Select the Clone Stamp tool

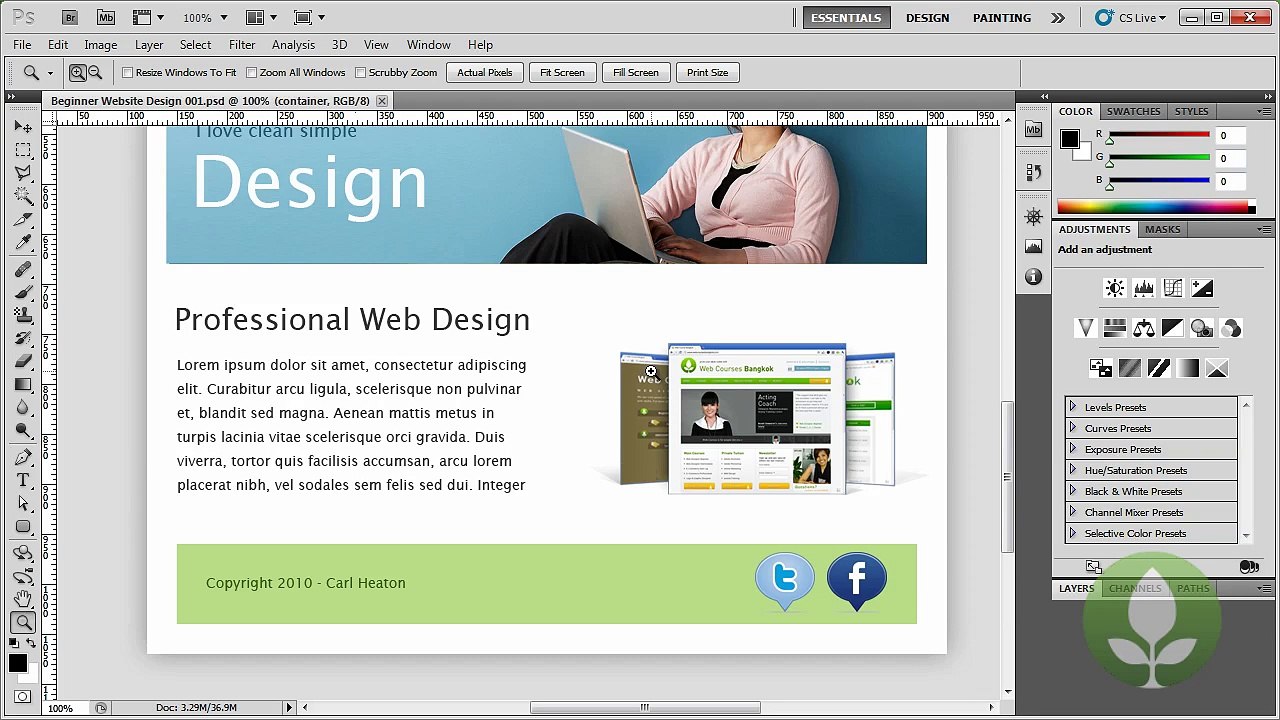pyautogui.click(x=23, y=316)
